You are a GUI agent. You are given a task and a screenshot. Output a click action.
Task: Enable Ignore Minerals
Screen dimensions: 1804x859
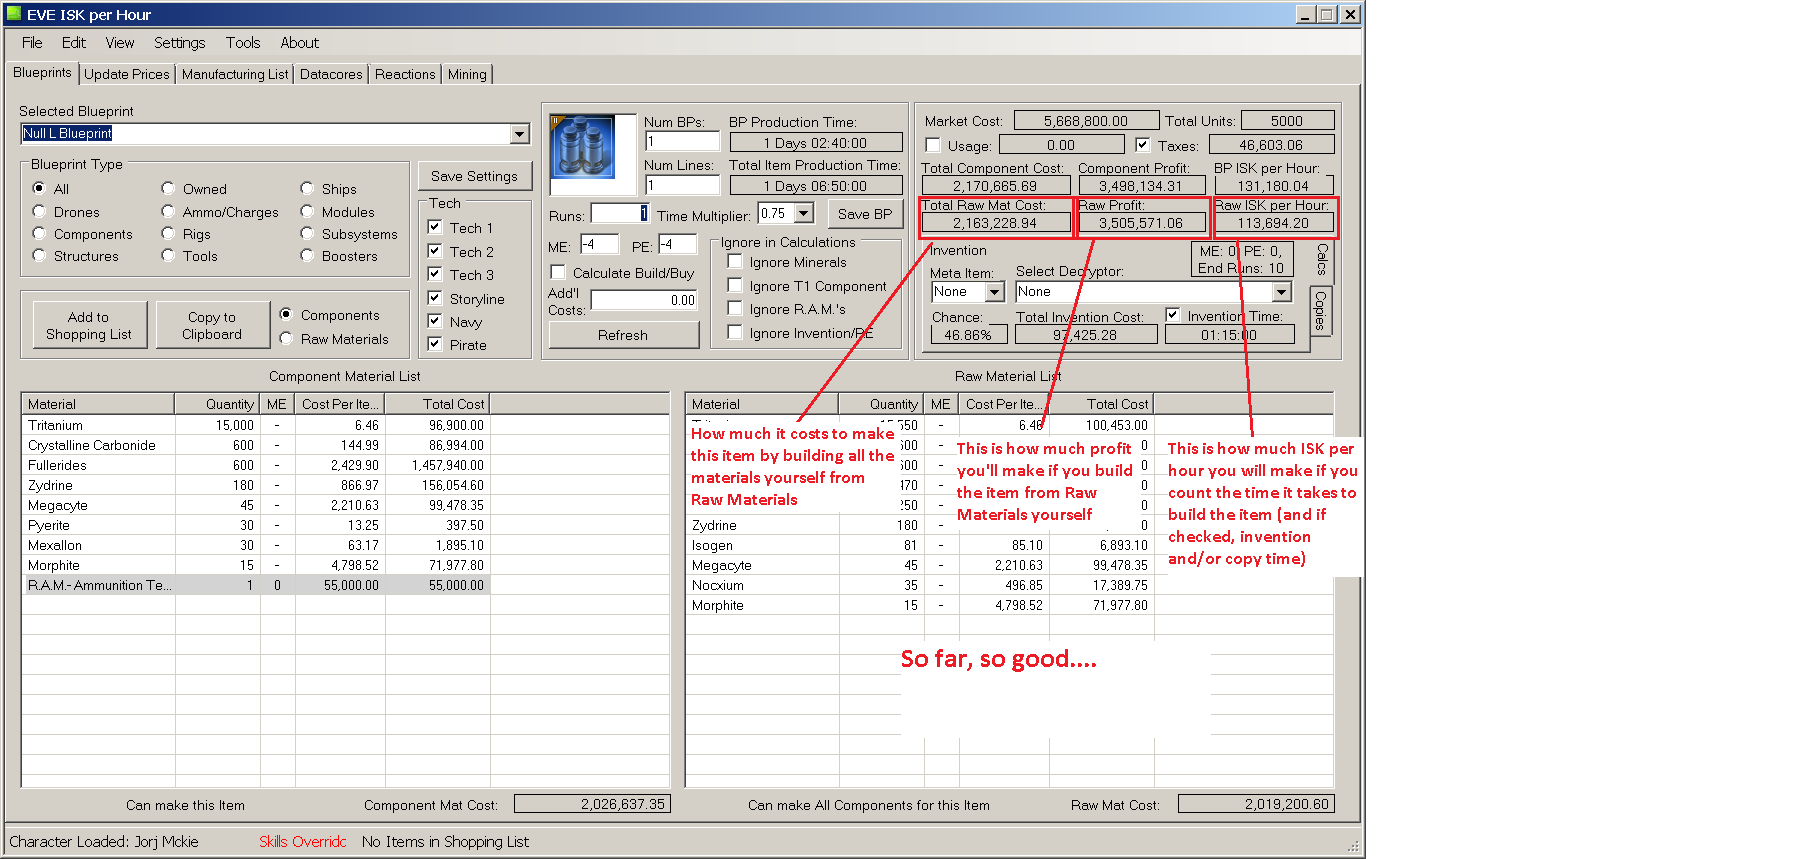coord(735,261)
